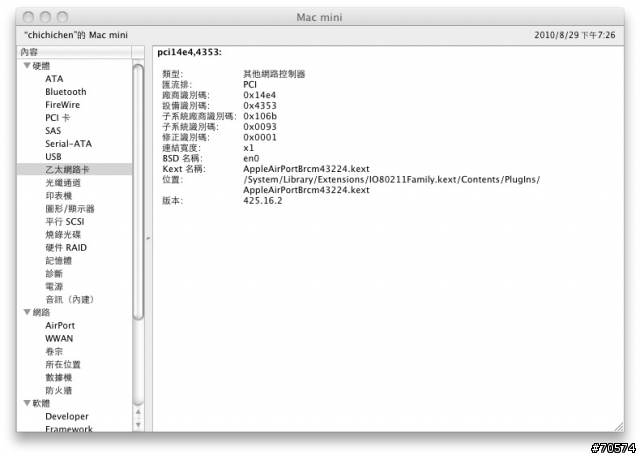Select 音訊（內建） in the sidebar
640x456 pixels.
point(70,300)
